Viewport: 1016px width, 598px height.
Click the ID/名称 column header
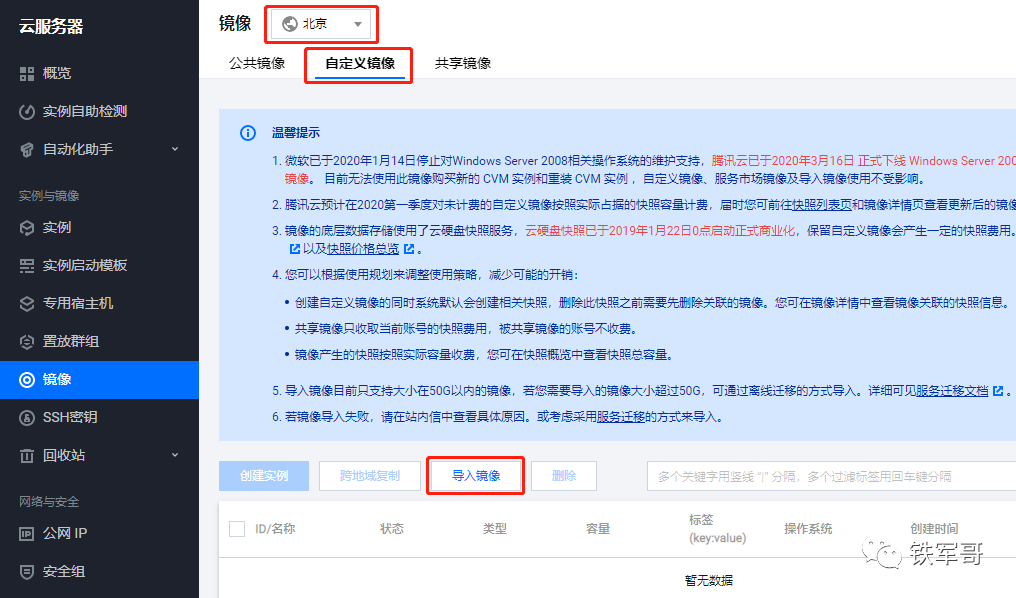click(x=275, y=529)
